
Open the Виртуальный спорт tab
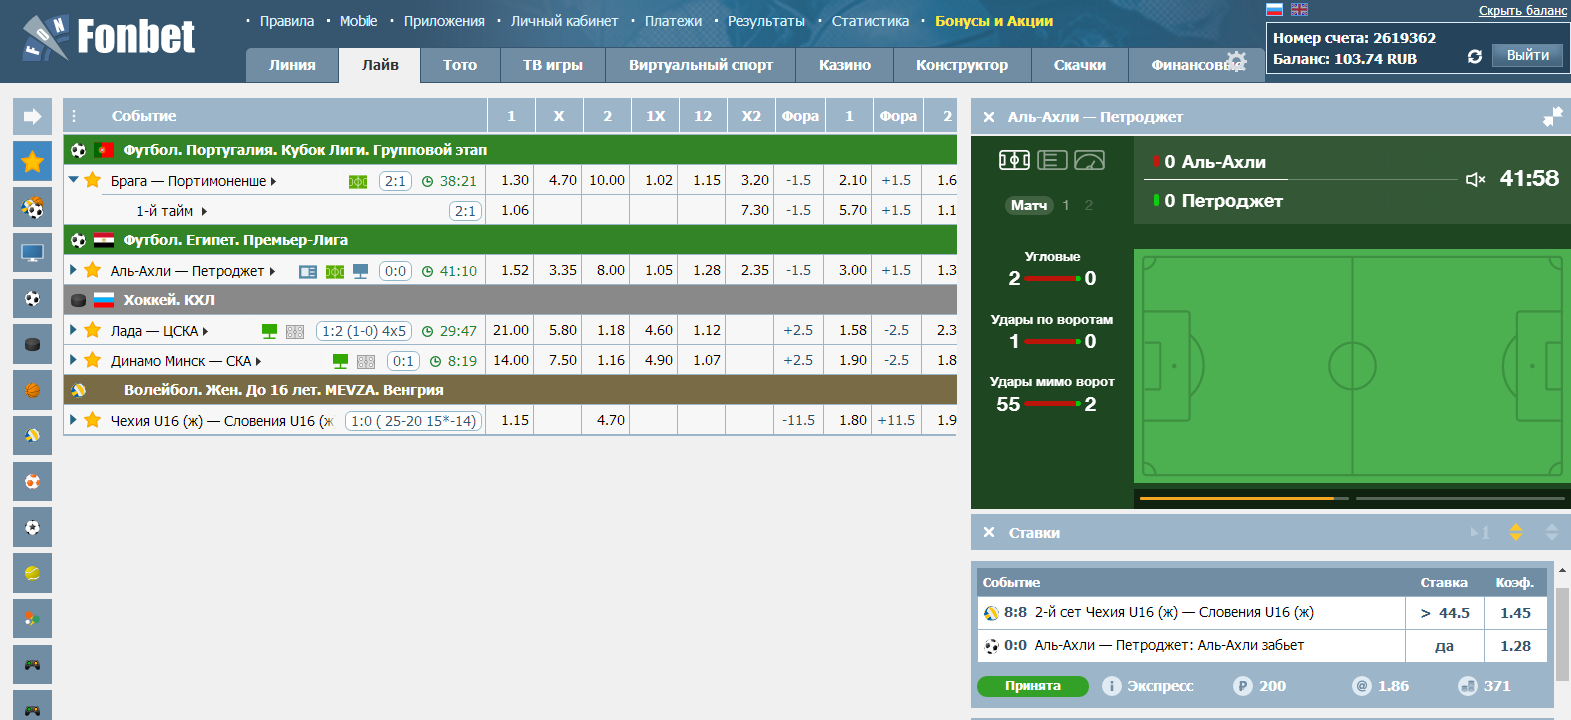click(701, 65)
